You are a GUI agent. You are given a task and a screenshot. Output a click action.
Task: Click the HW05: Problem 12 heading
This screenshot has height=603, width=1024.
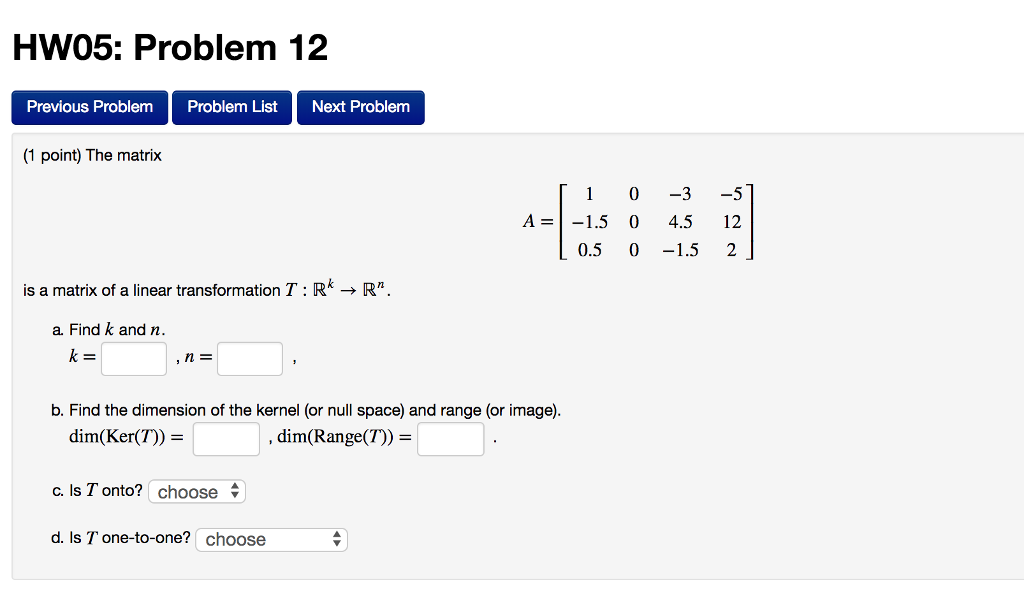point(168,47)
